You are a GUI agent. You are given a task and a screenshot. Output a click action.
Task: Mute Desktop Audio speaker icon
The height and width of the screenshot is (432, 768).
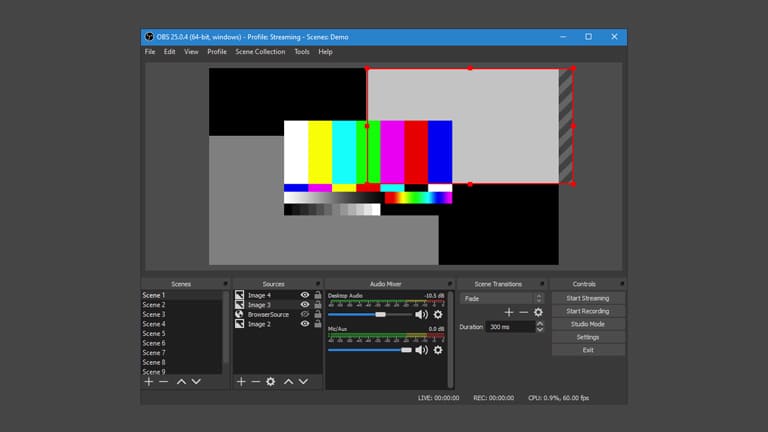click(x=421, y=314)
